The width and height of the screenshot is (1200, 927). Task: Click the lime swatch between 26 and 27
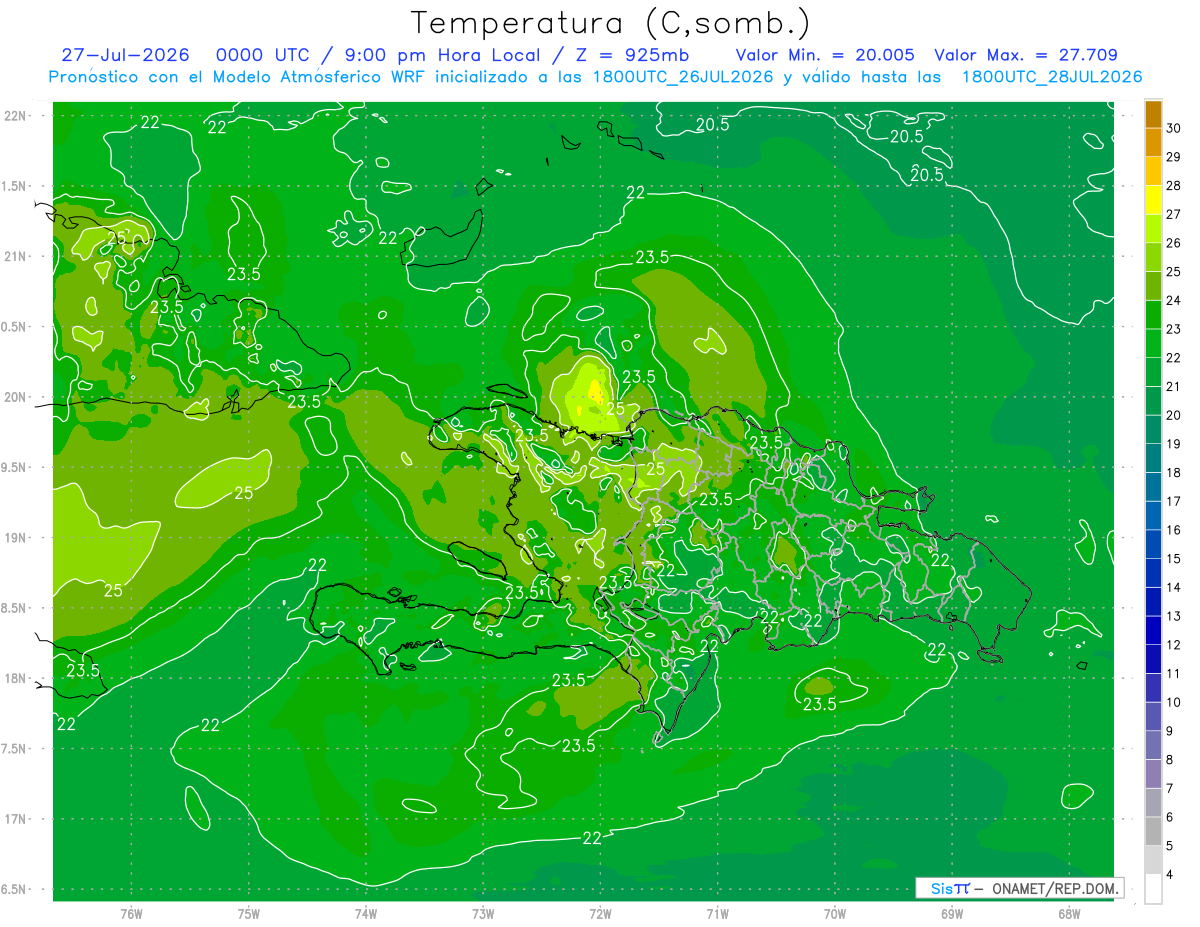click(x=1153, y=228)
